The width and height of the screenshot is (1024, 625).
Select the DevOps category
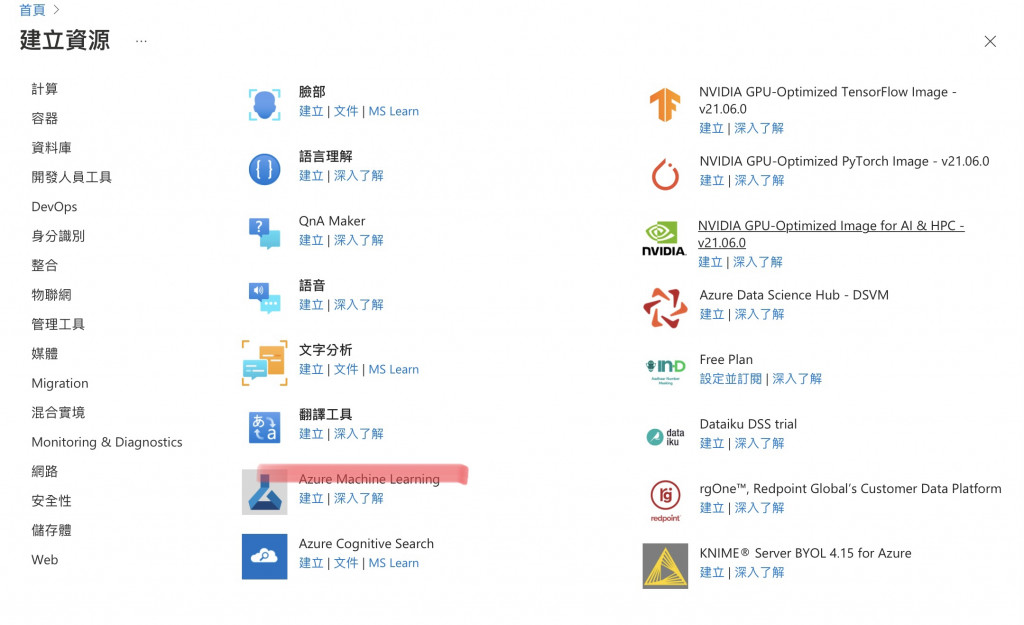(x=54, y=206)
